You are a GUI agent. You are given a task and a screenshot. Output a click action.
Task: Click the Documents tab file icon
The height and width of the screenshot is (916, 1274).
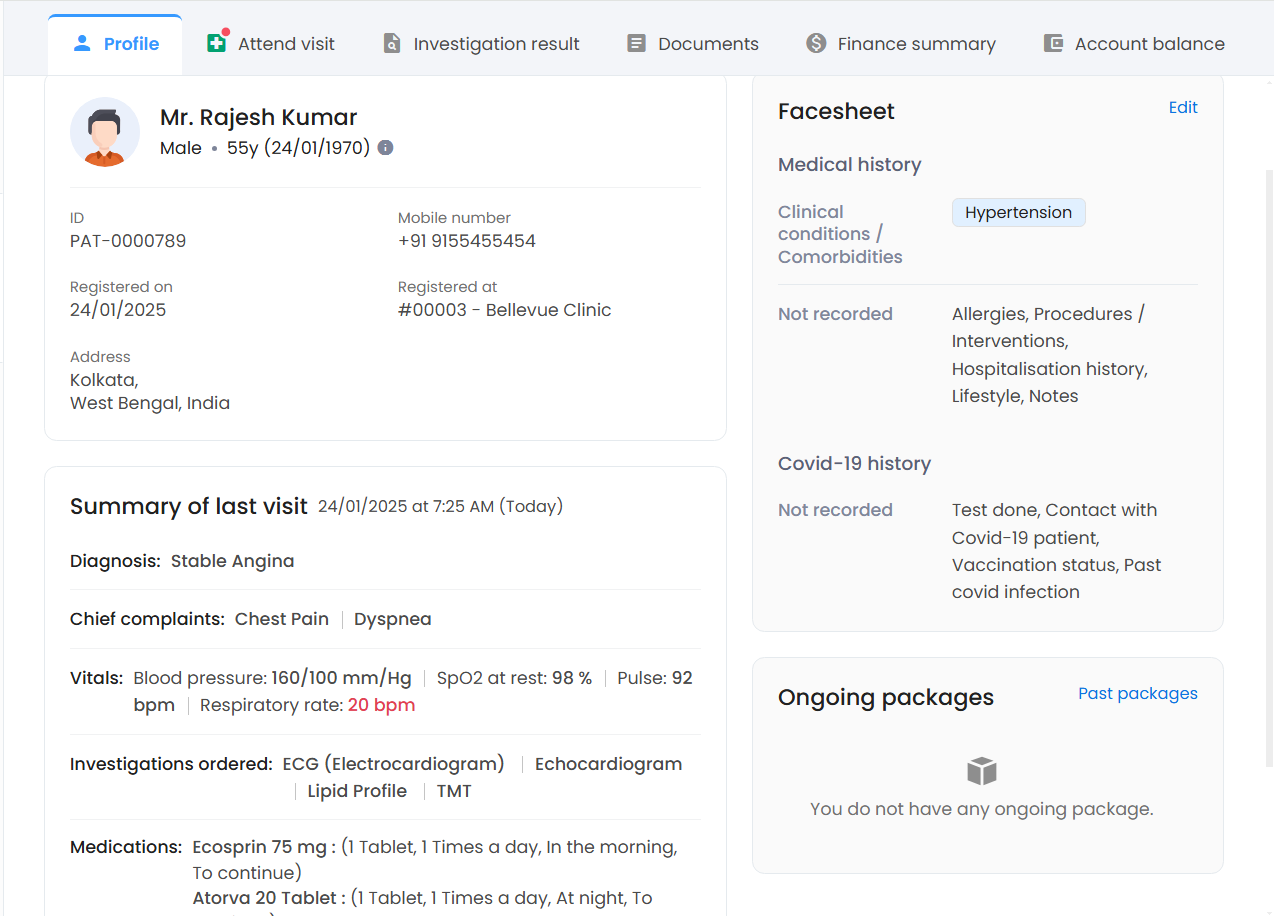click(x=636, y=43)
